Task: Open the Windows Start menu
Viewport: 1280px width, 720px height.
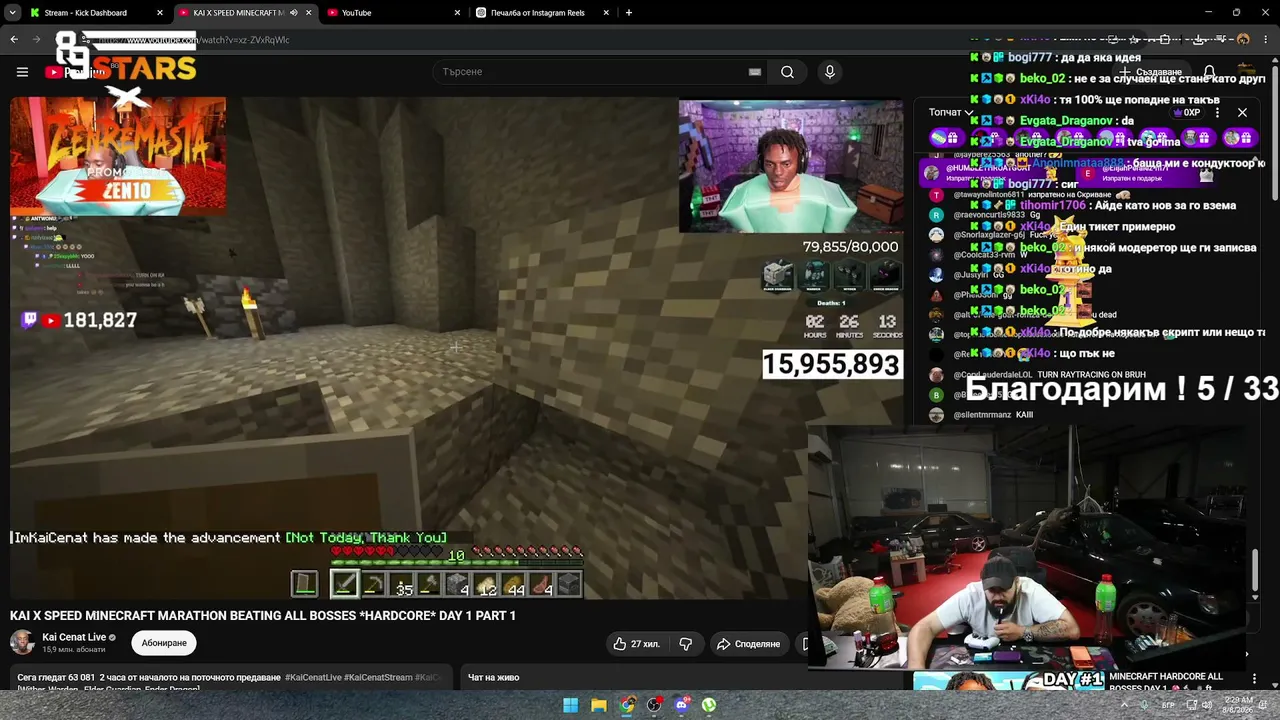Action: 570,705
